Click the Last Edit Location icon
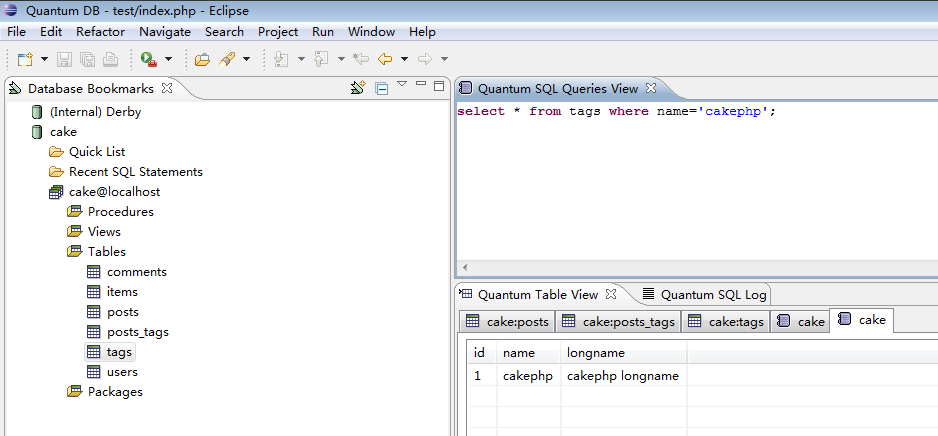 361,60
